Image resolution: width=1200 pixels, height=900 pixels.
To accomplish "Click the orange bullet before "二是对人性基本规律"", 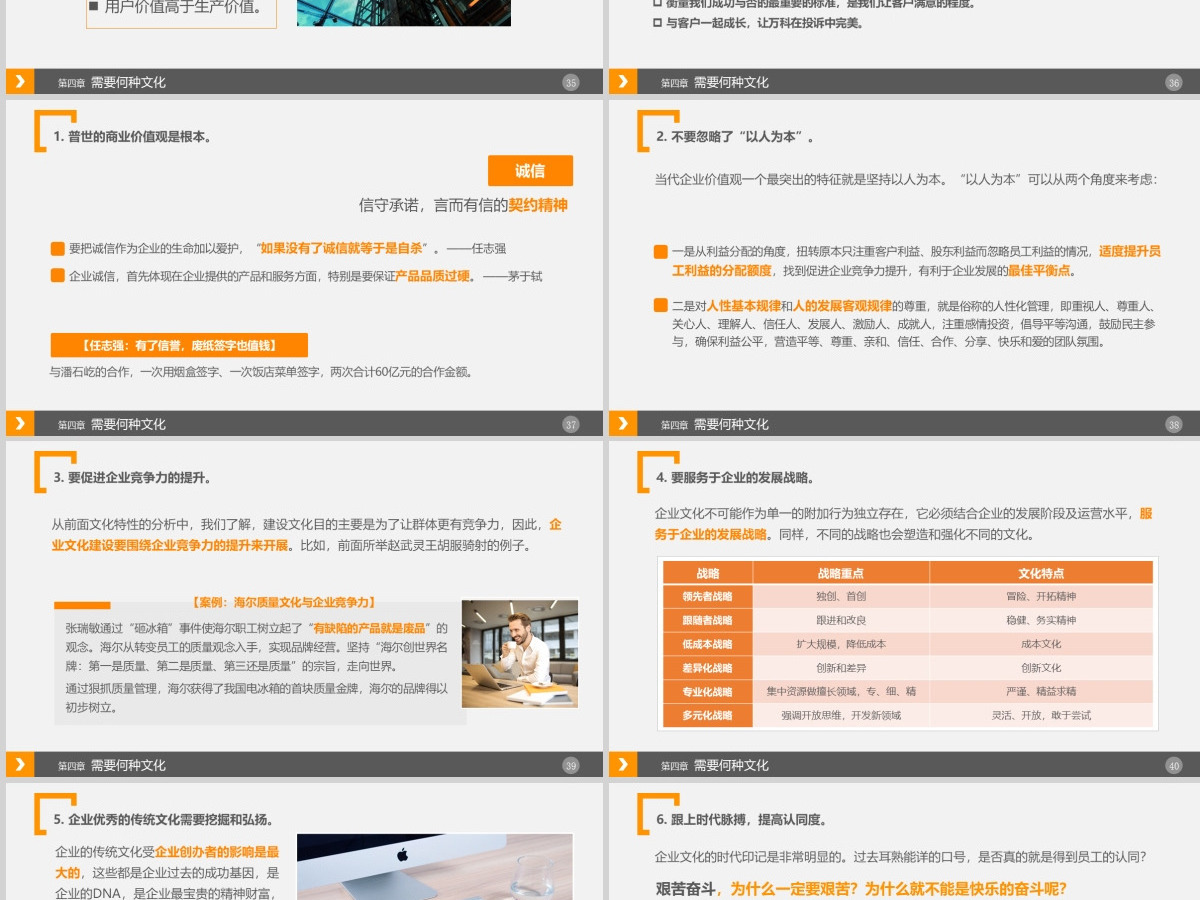I will pyautogui.click(x=660, y=306).
